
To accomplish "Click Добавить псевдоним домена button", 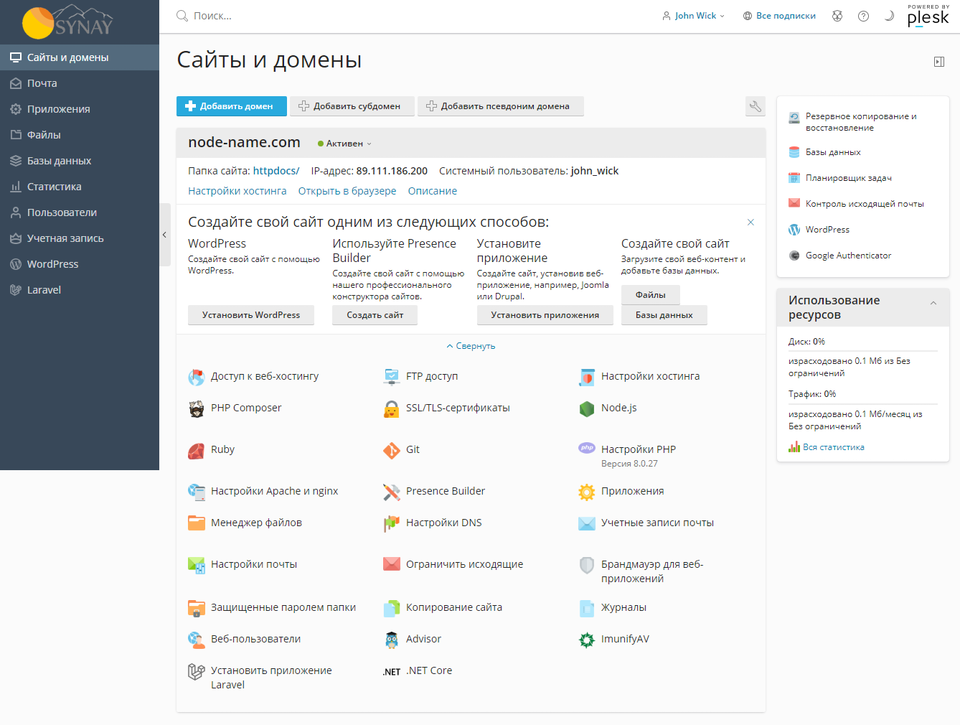I will click(x=500, y=106).
